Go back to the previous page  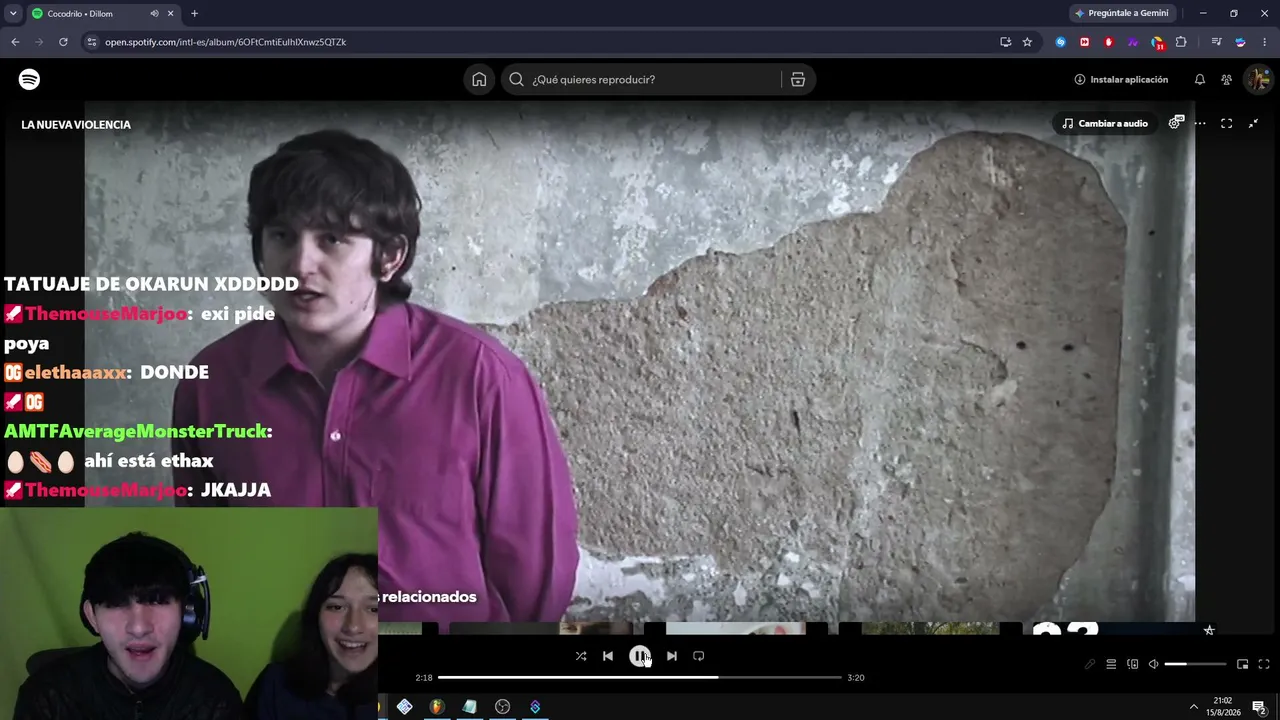(x=15, y=42)
